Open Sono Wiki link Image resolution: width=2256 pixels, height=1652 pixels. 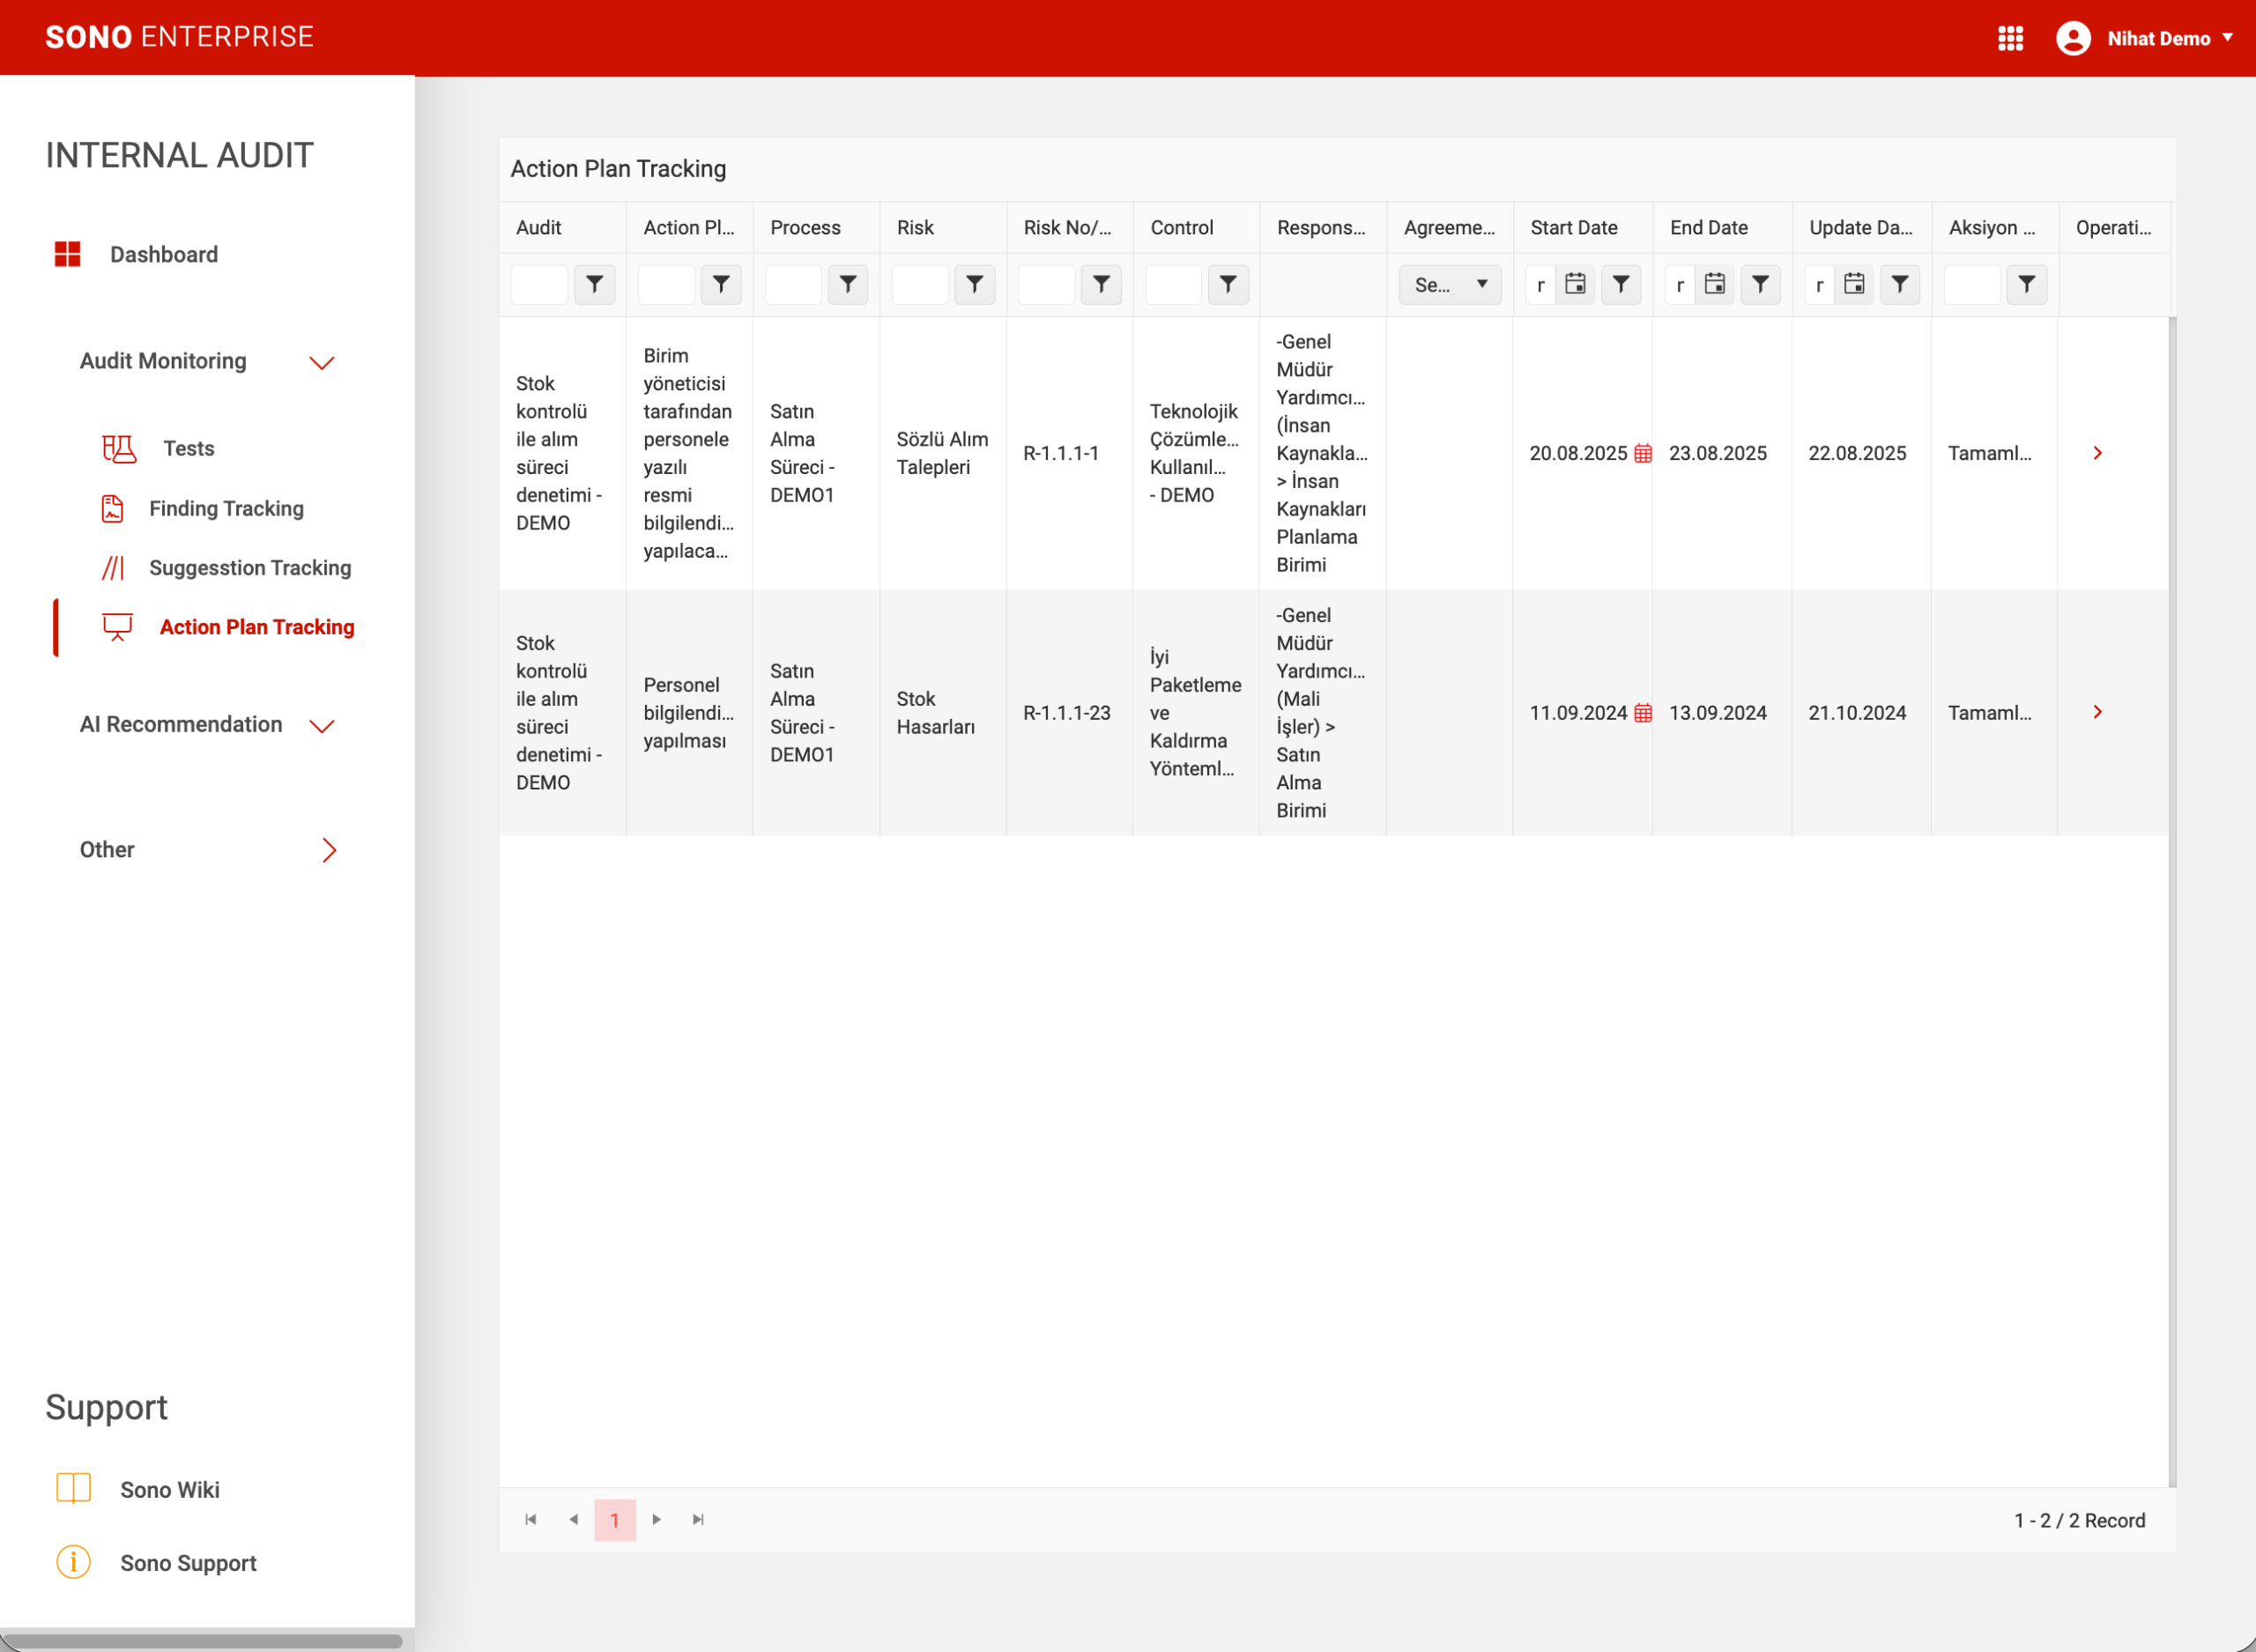point(170,1490)
